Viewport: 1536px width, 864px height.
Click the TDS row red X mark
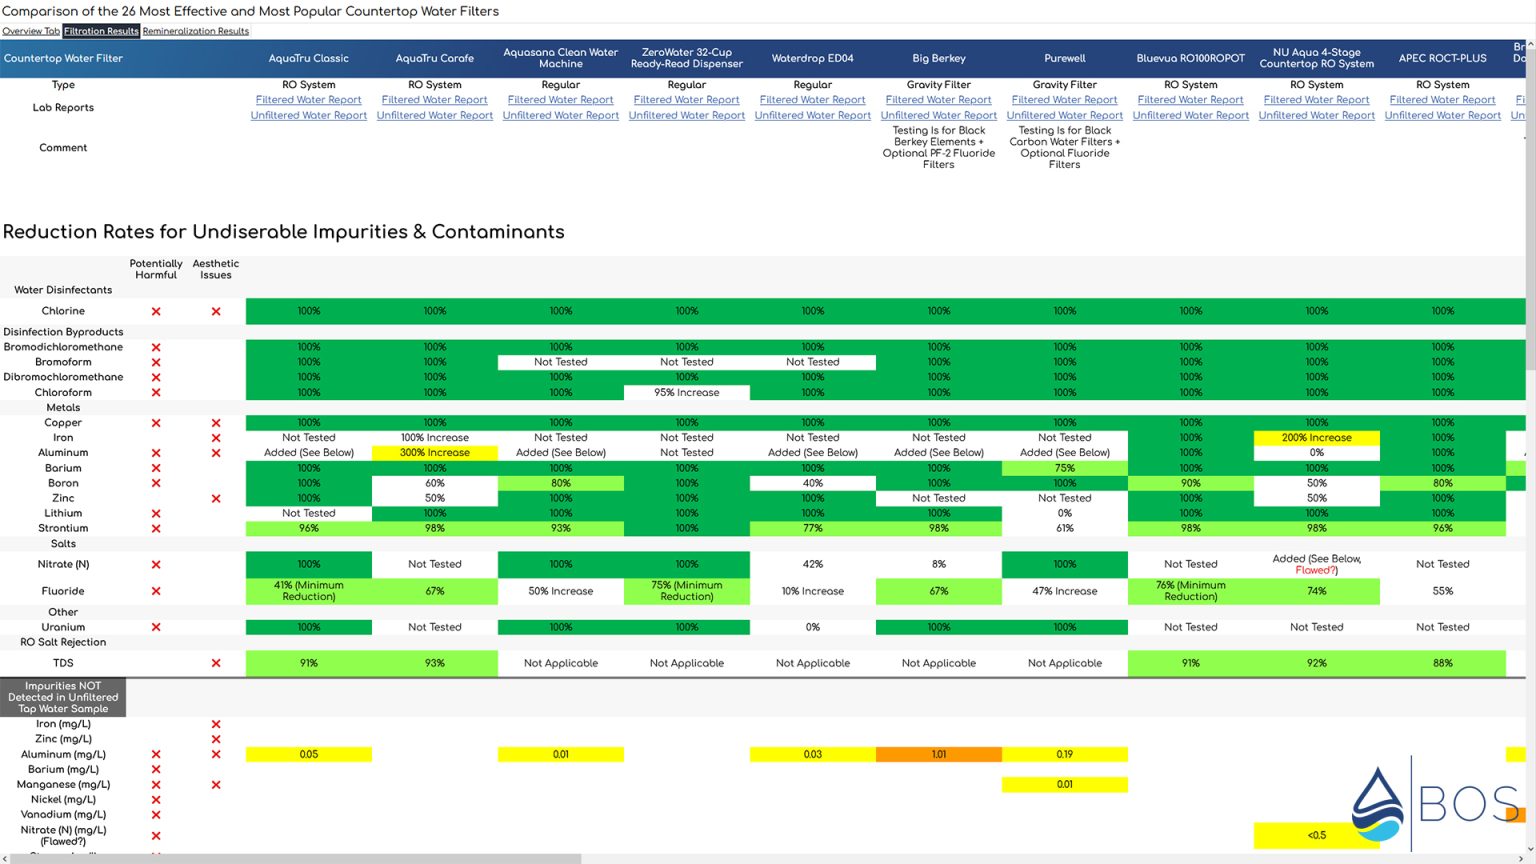point(216,663)
